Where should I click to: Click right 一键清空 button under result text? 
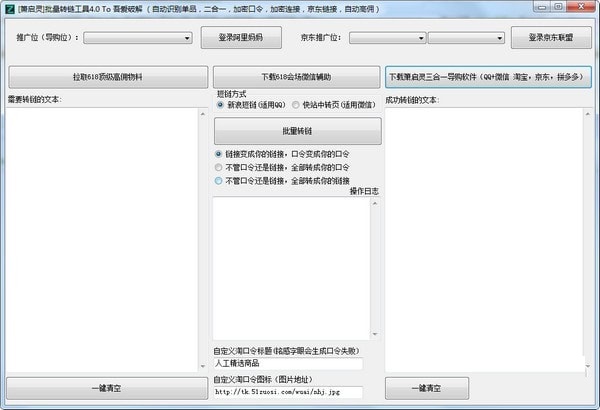(x=427, y=388)
